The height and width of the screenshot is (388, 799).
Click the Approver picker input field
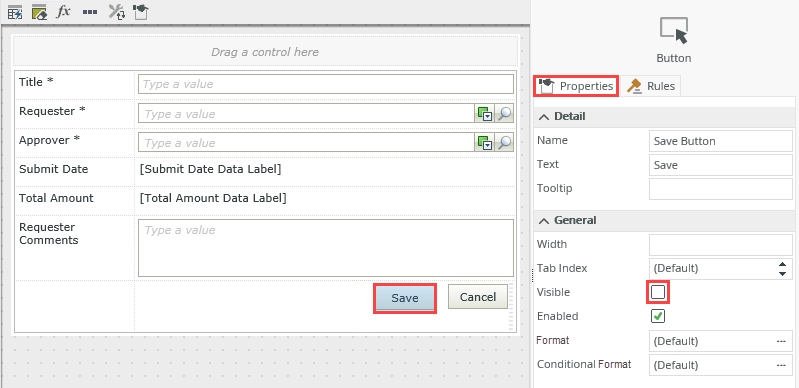[x=306, y=143]
